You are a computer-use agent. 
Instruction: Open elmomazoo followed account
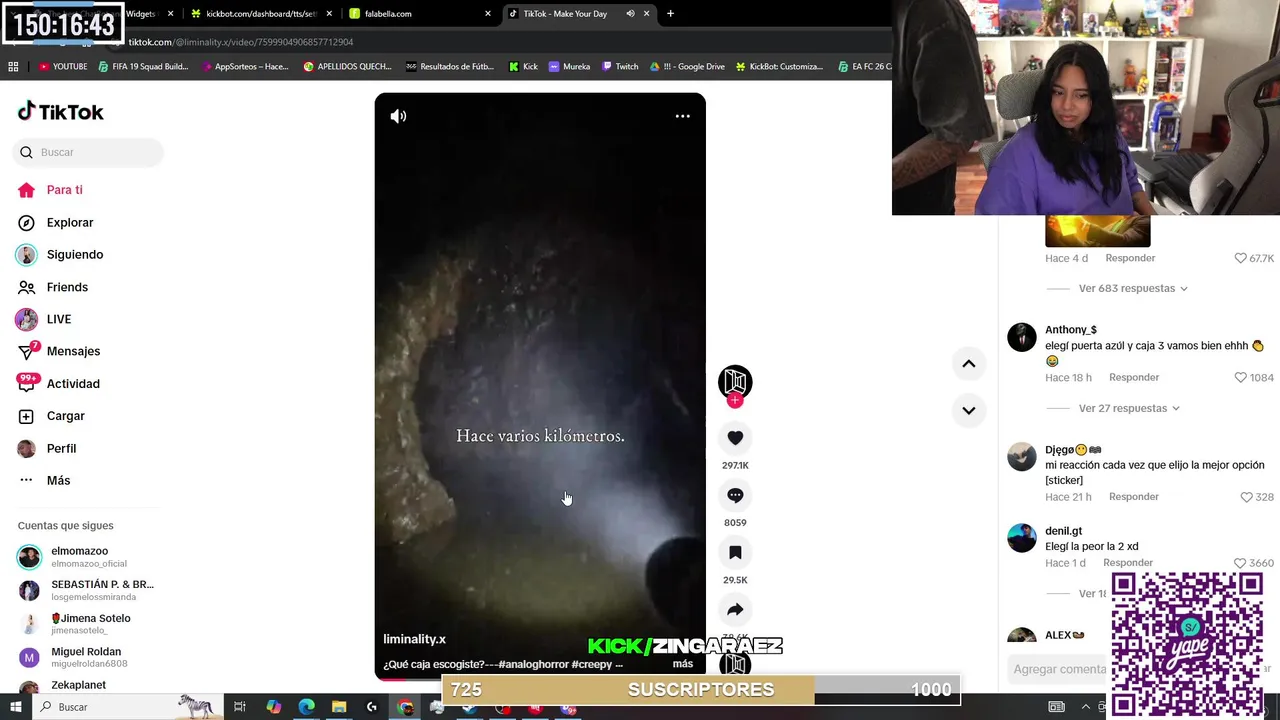[x=85, y=557]
